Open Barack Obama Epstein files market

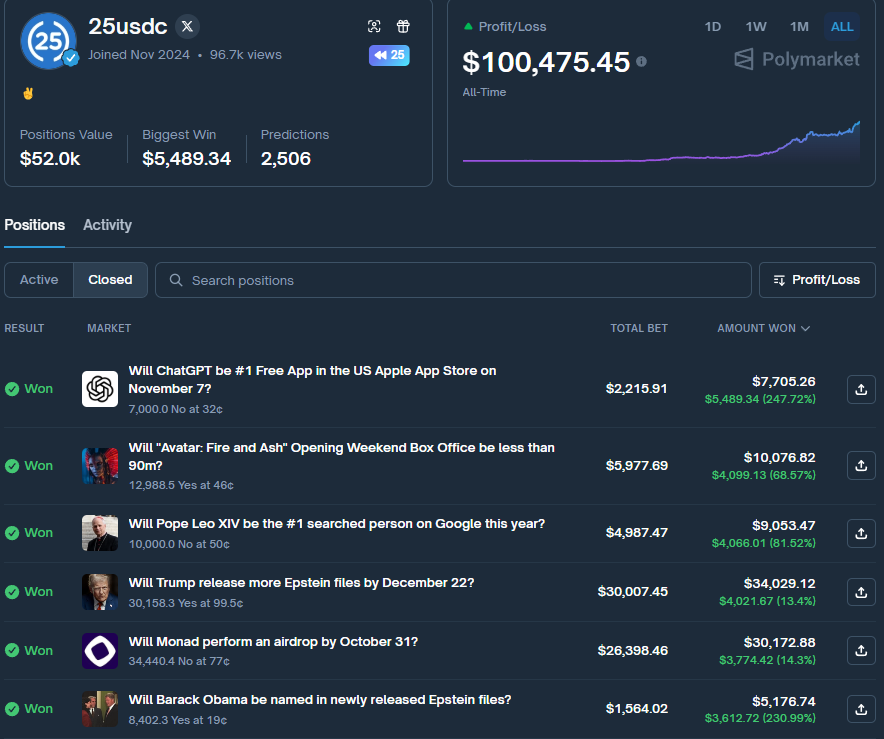coord(320,700)
